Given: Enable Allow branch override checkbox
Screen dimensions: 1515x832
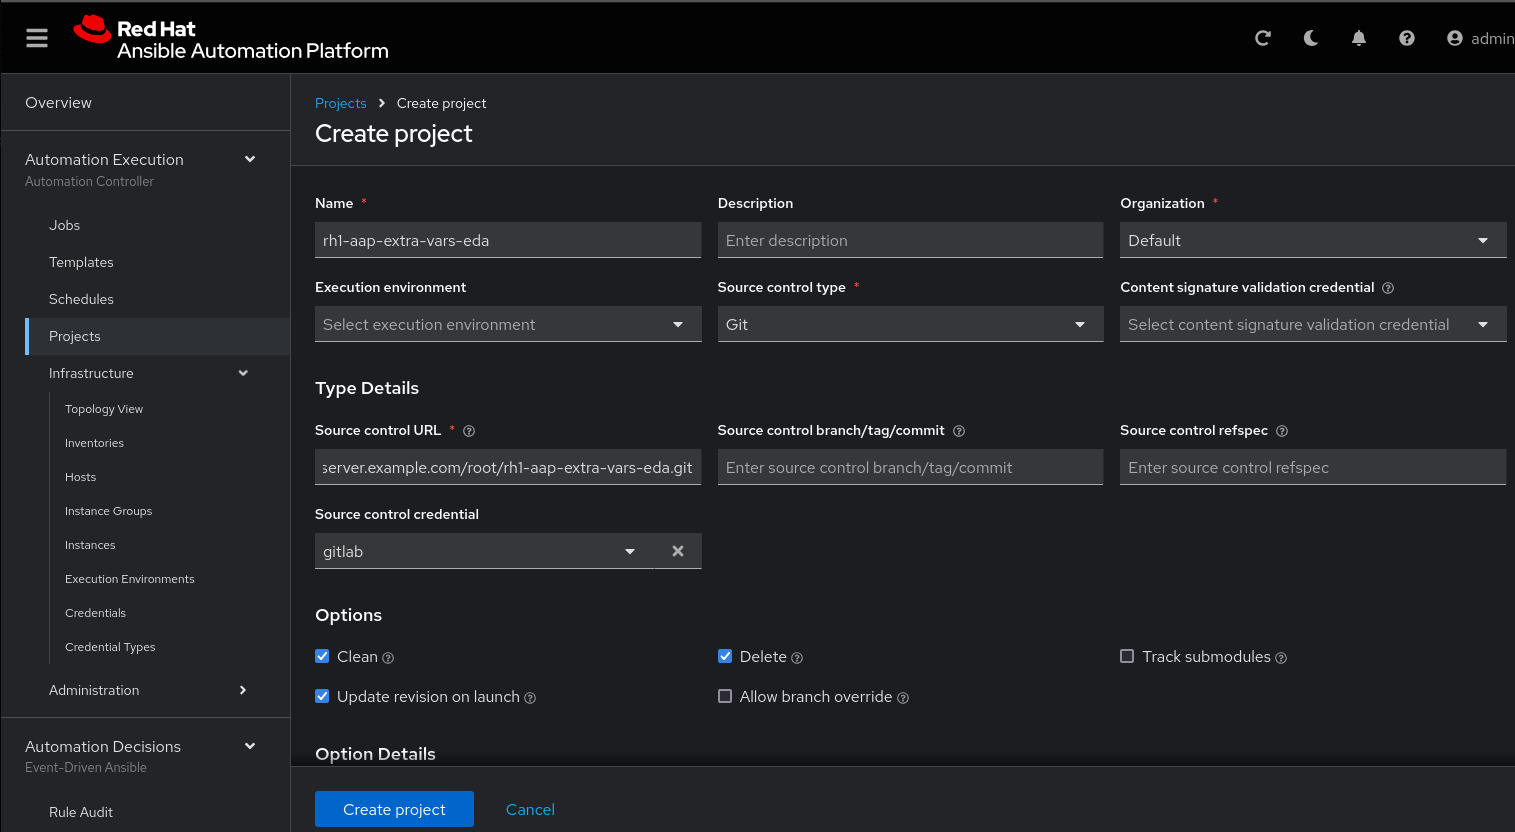Looking at the screenshot, I should point(725,696).
